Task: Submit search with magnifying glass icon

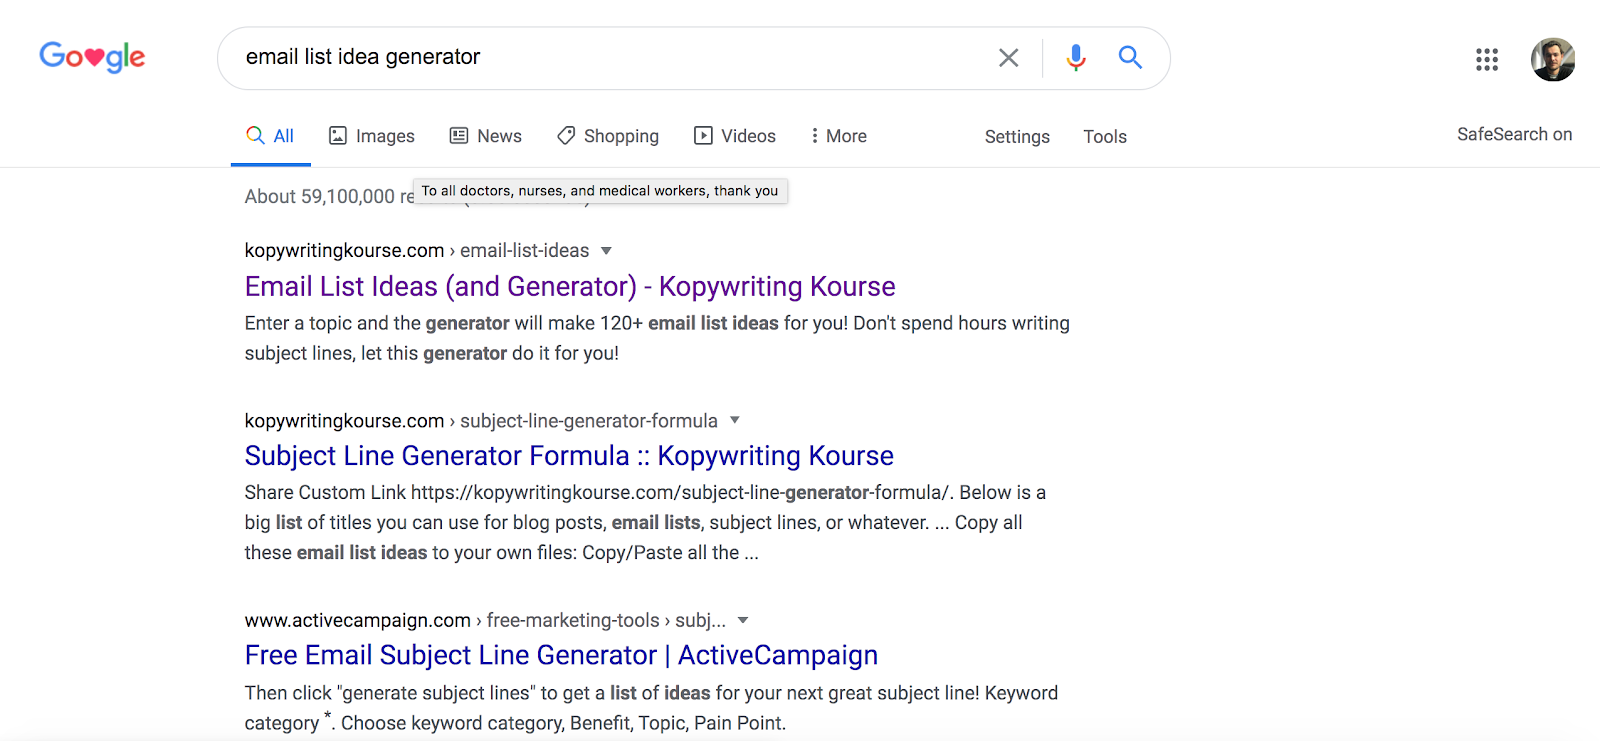Action: [x=1130, y=57]
